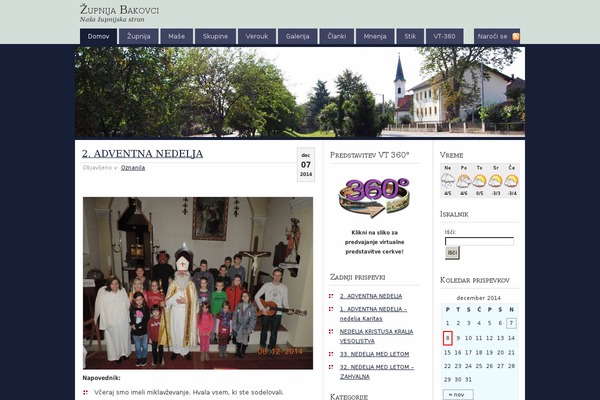Click the Koledar prispevkov heading
The image size is (600, 400).
tap(474, 280)
